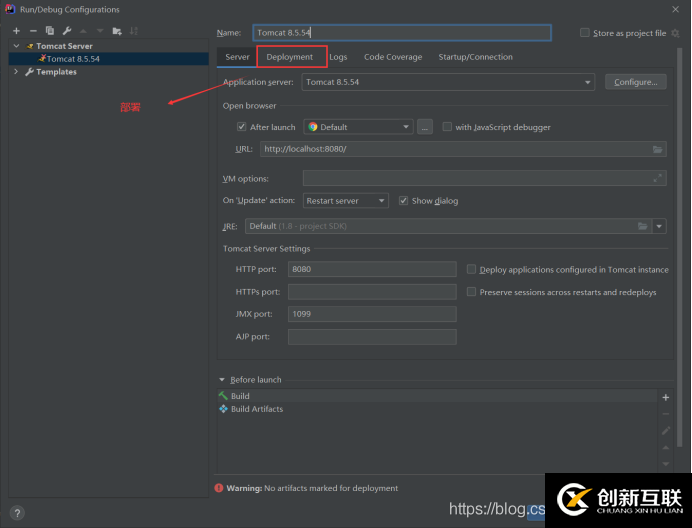
Task: Focus the VM options input field
Action: click(x=484, y=178)
